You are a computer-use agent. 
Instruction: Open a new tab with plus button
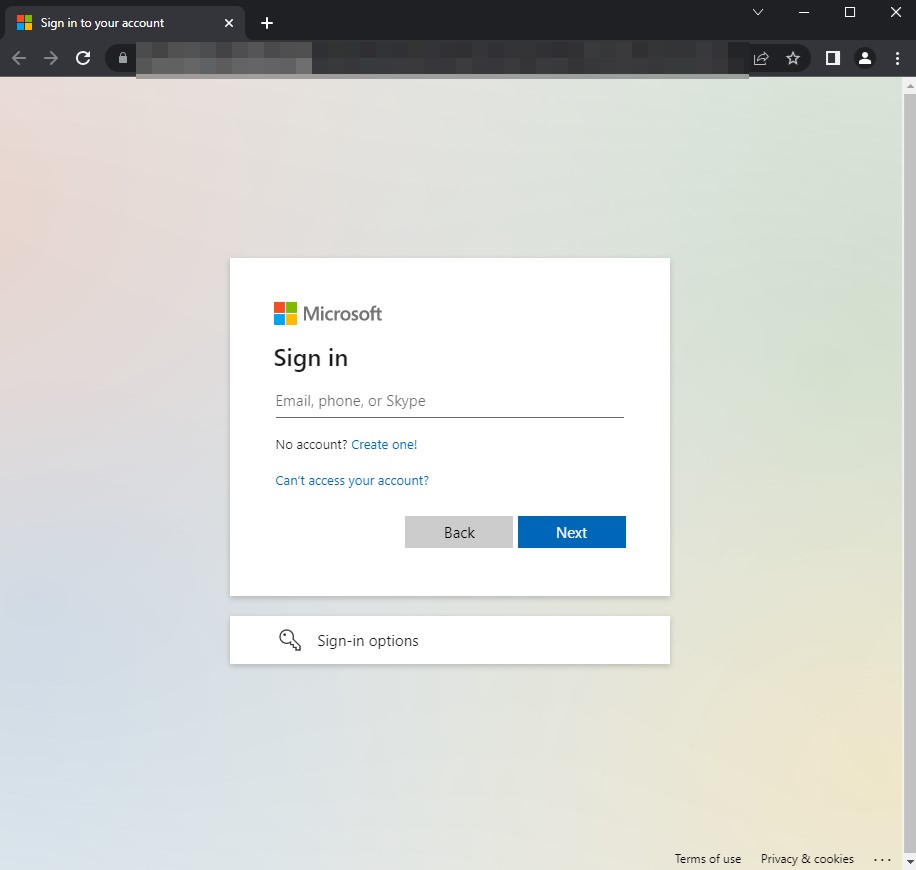tap(267, 23)
